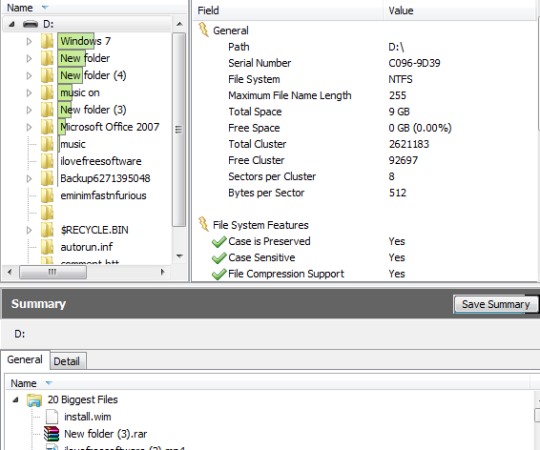Click the $RECYCLE.BIN folder icon
This screenshot has height=450, width=540.
tap(47, 230)
